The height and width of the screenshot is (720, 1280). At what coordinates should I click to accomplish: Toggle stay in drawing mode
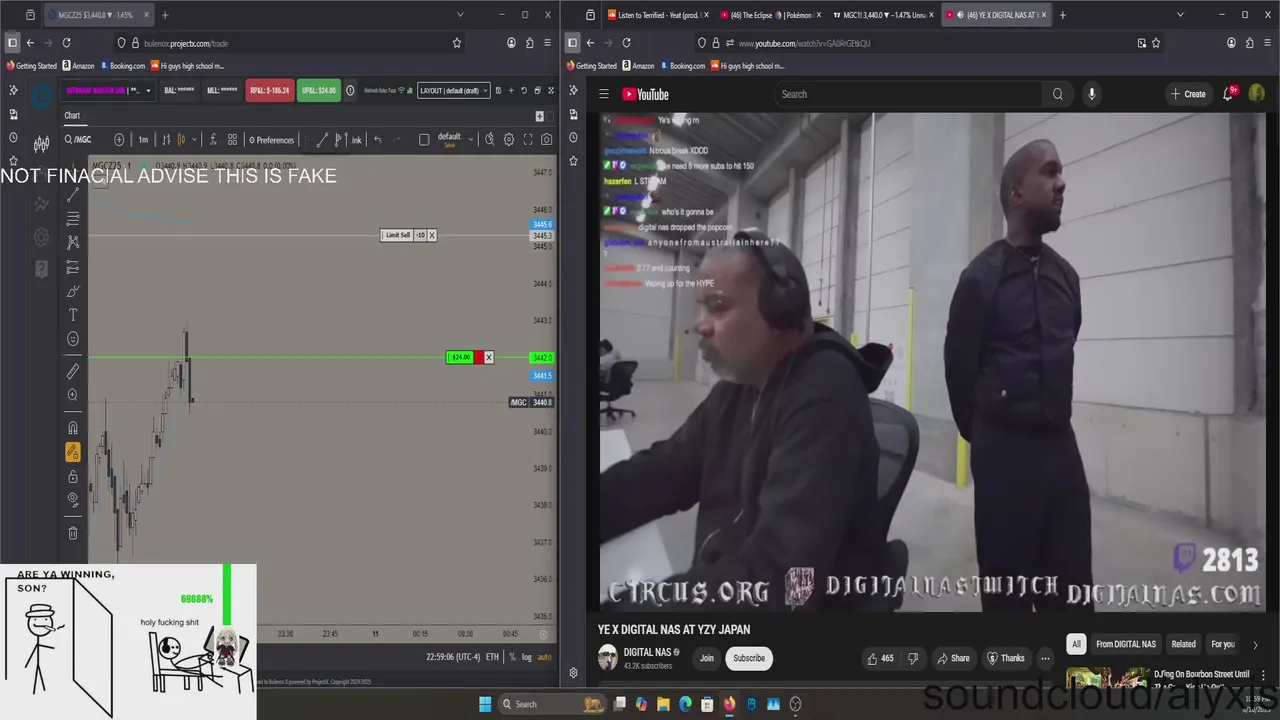73,452
